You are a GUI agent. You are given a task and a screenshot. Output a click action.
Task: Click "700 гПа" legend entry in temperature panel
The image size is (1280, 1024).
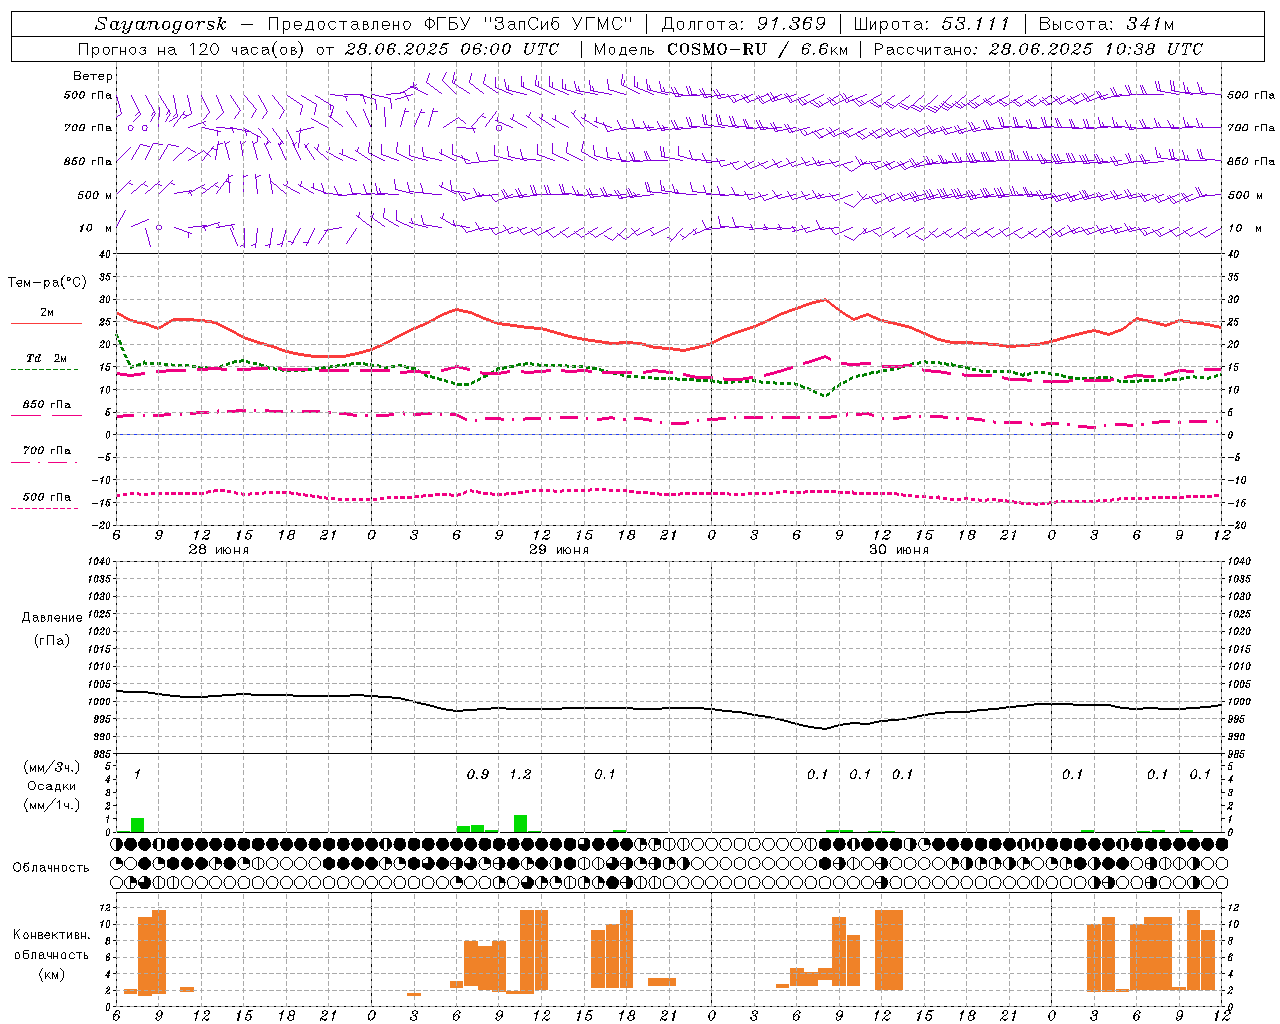[47, 451]
